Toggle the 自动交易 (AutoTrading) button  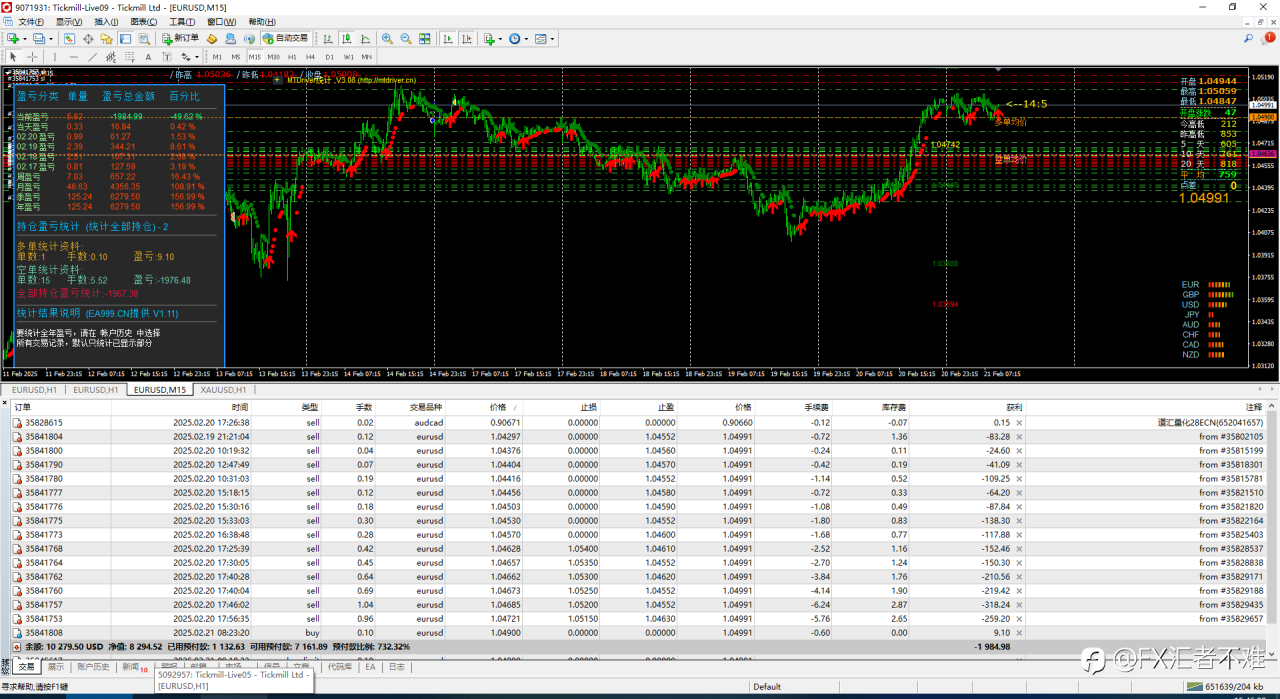click(286, 39)
